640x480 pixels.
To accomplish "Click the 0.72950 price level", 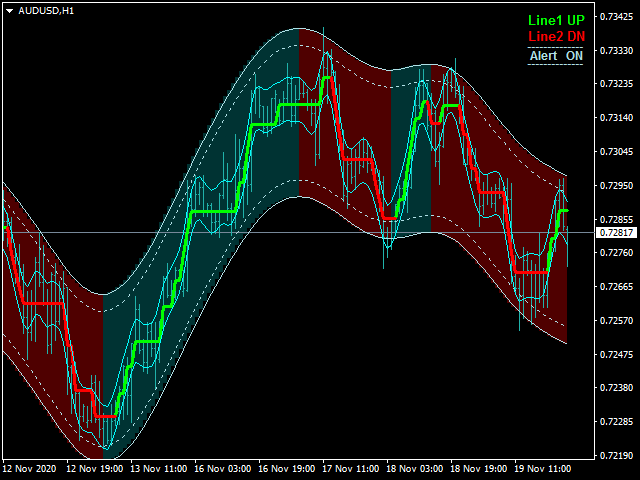I will tap(616, 185).
